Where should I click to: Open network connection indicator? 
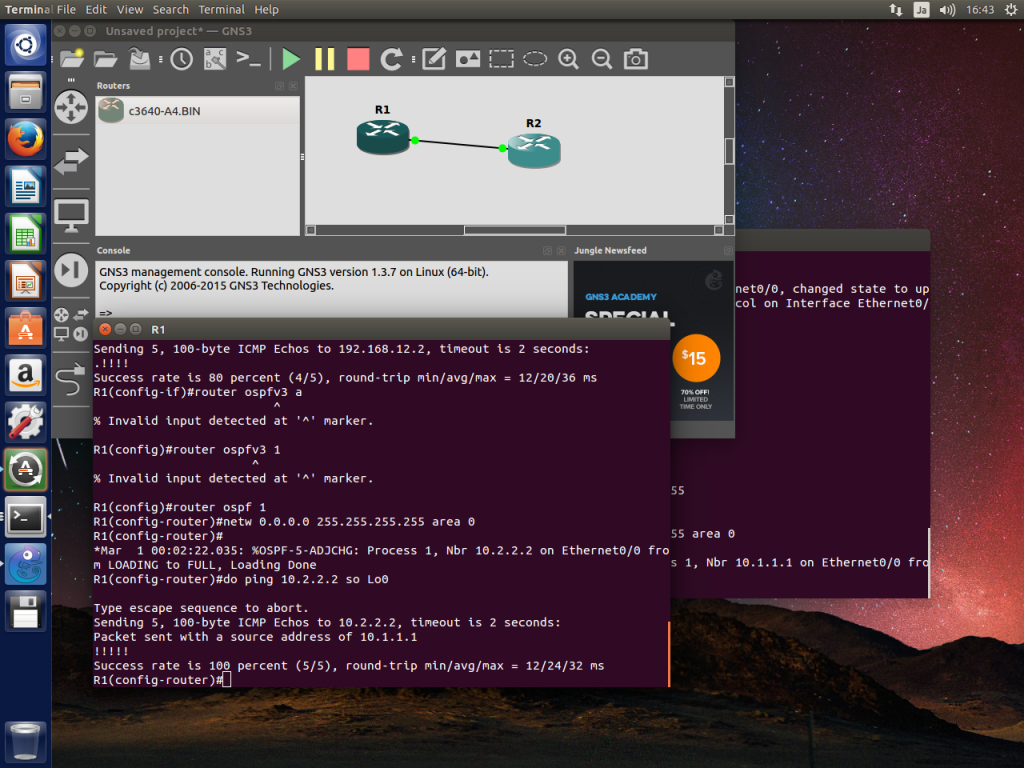click(896, 10)
